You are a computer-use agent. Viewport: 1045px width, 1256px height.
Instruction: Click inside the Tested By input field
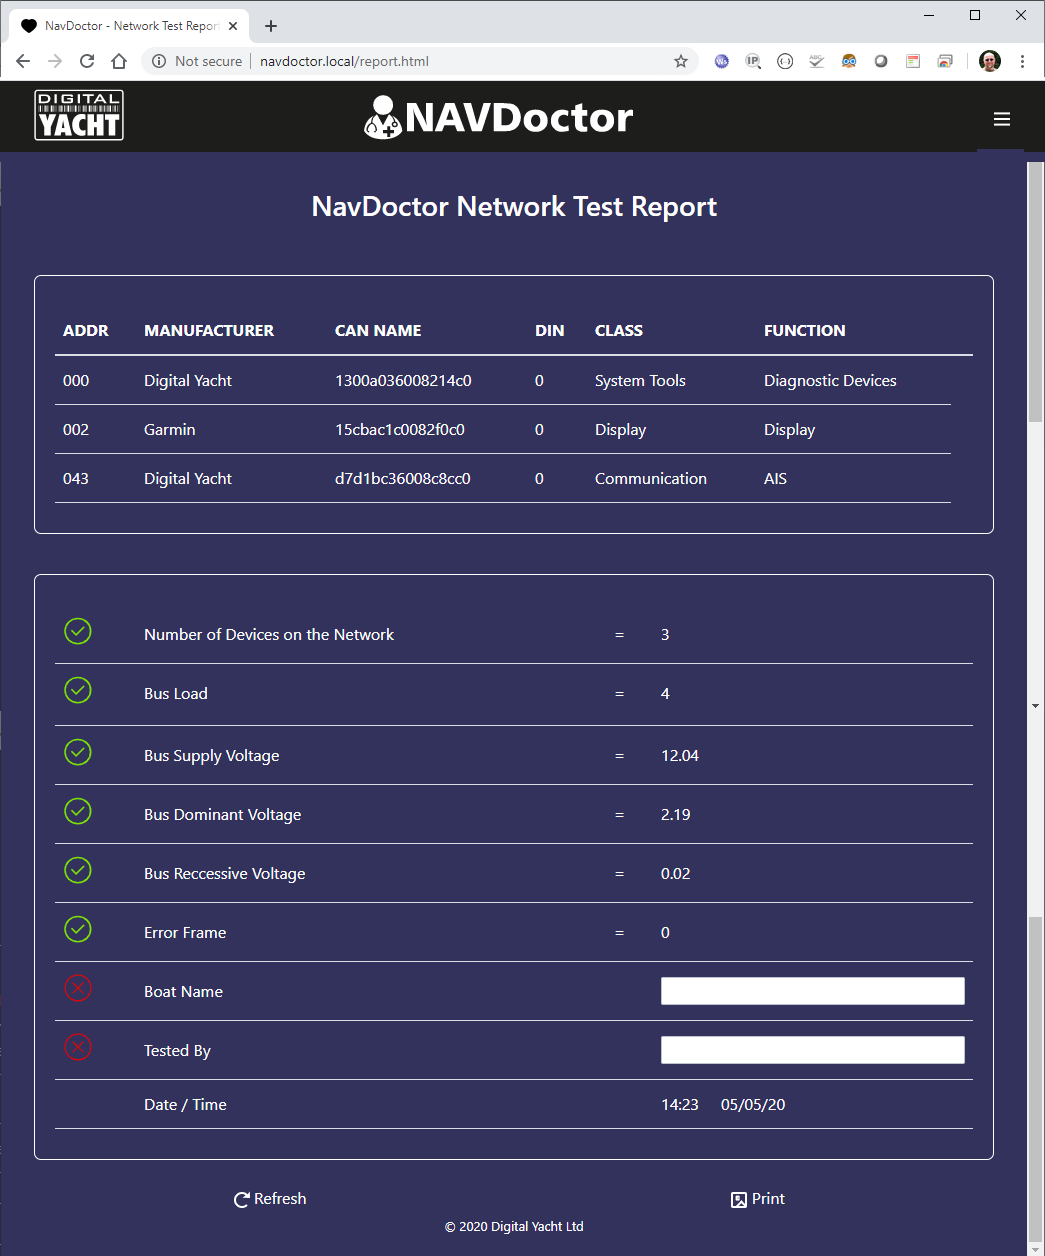point(812,1049)
